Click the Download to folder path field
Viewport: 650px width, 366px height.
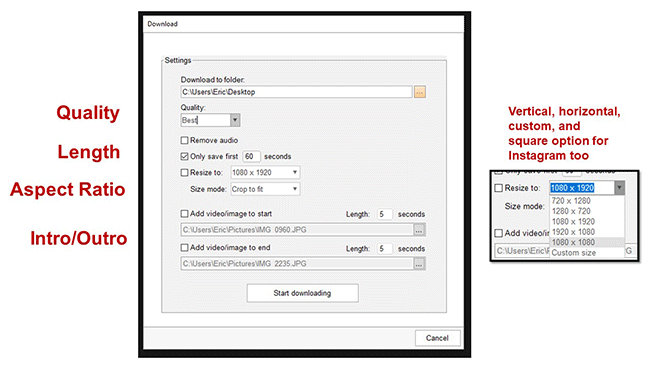[296, 92]
